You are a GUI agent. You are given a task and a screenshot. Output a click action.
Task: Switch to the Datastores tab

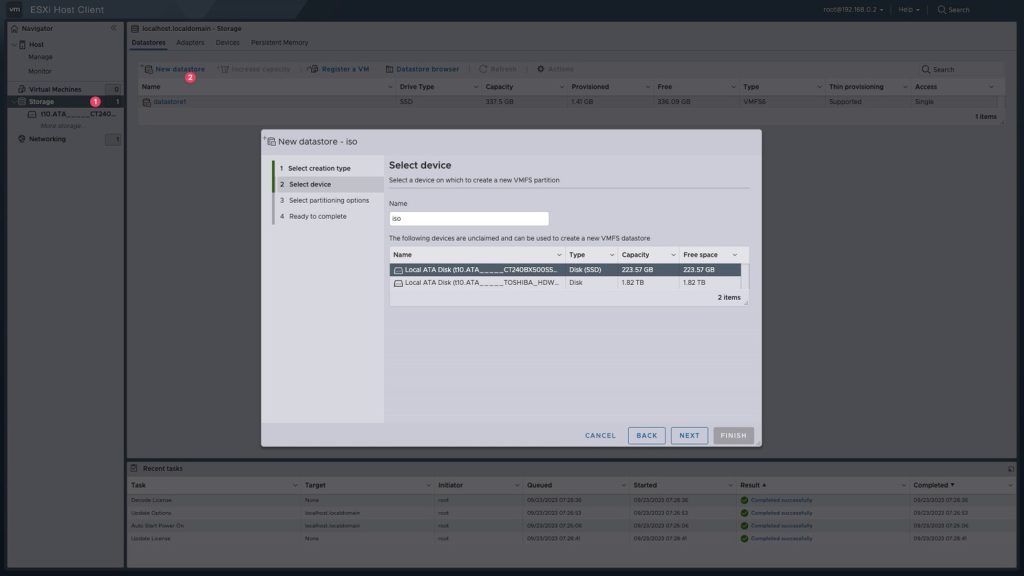coord(148,43)
